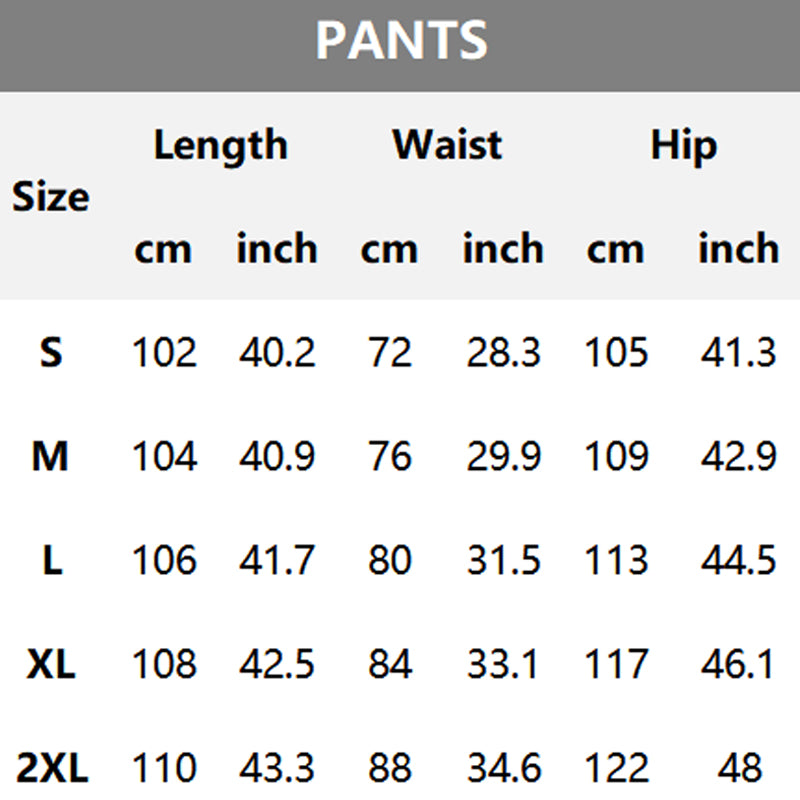This screenshot has height=800, width=800.
Task: Click the 102 cm length value
Action: click(x=165, y=353)
